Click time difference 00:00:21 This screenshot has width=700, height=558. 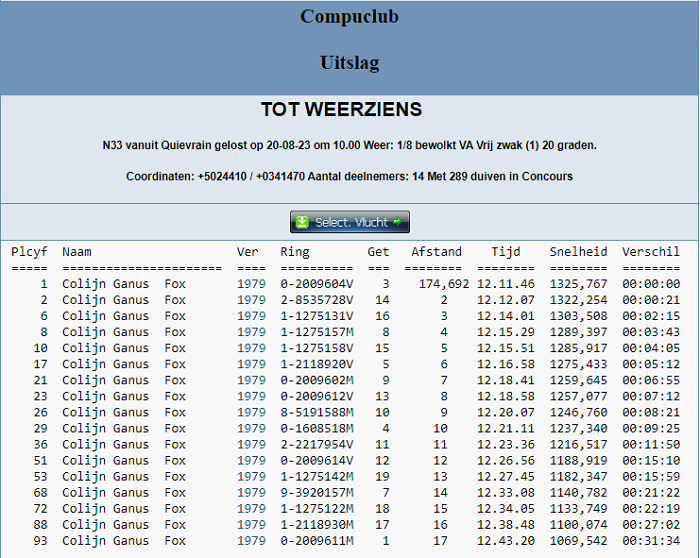point(651,300)
